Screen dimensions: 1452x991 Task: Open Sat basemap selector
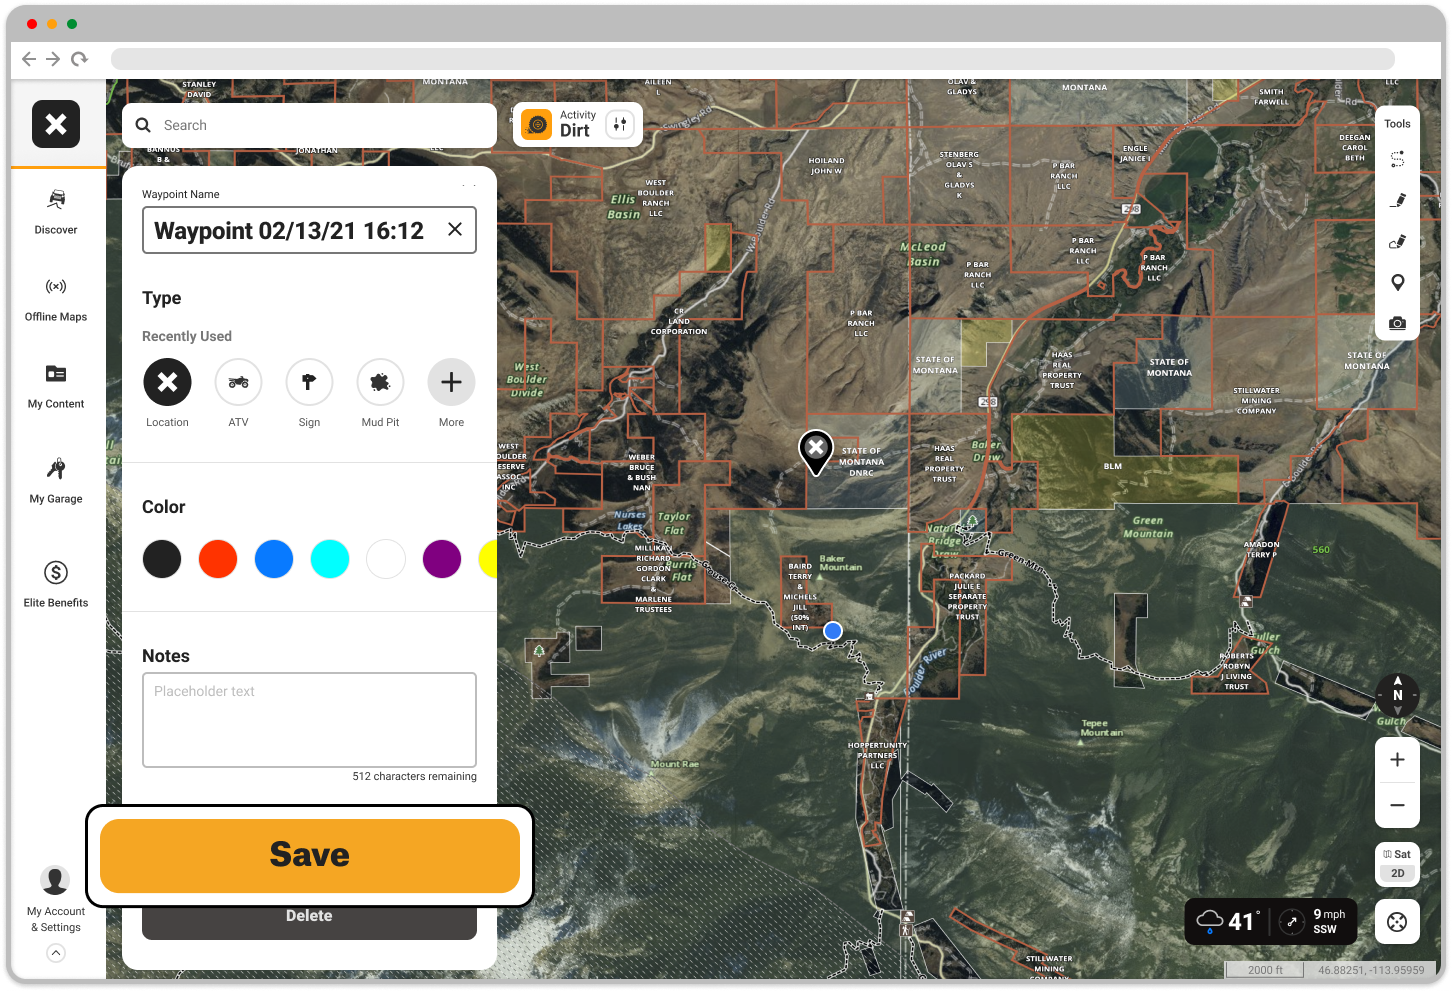(x=1397, y=854)
